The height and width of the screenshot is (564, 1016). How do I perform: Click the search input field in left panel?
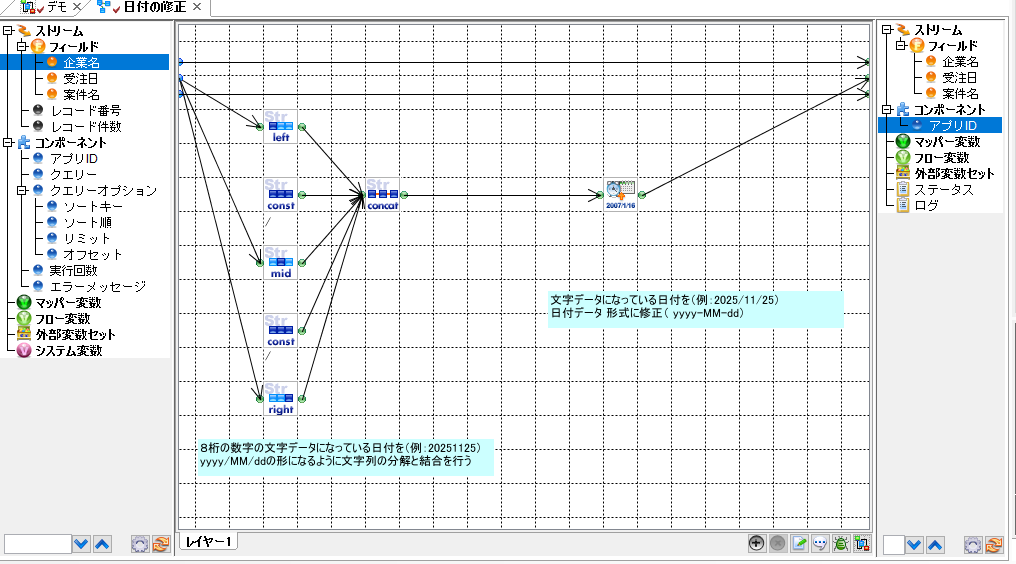click(x=37, y=545)
